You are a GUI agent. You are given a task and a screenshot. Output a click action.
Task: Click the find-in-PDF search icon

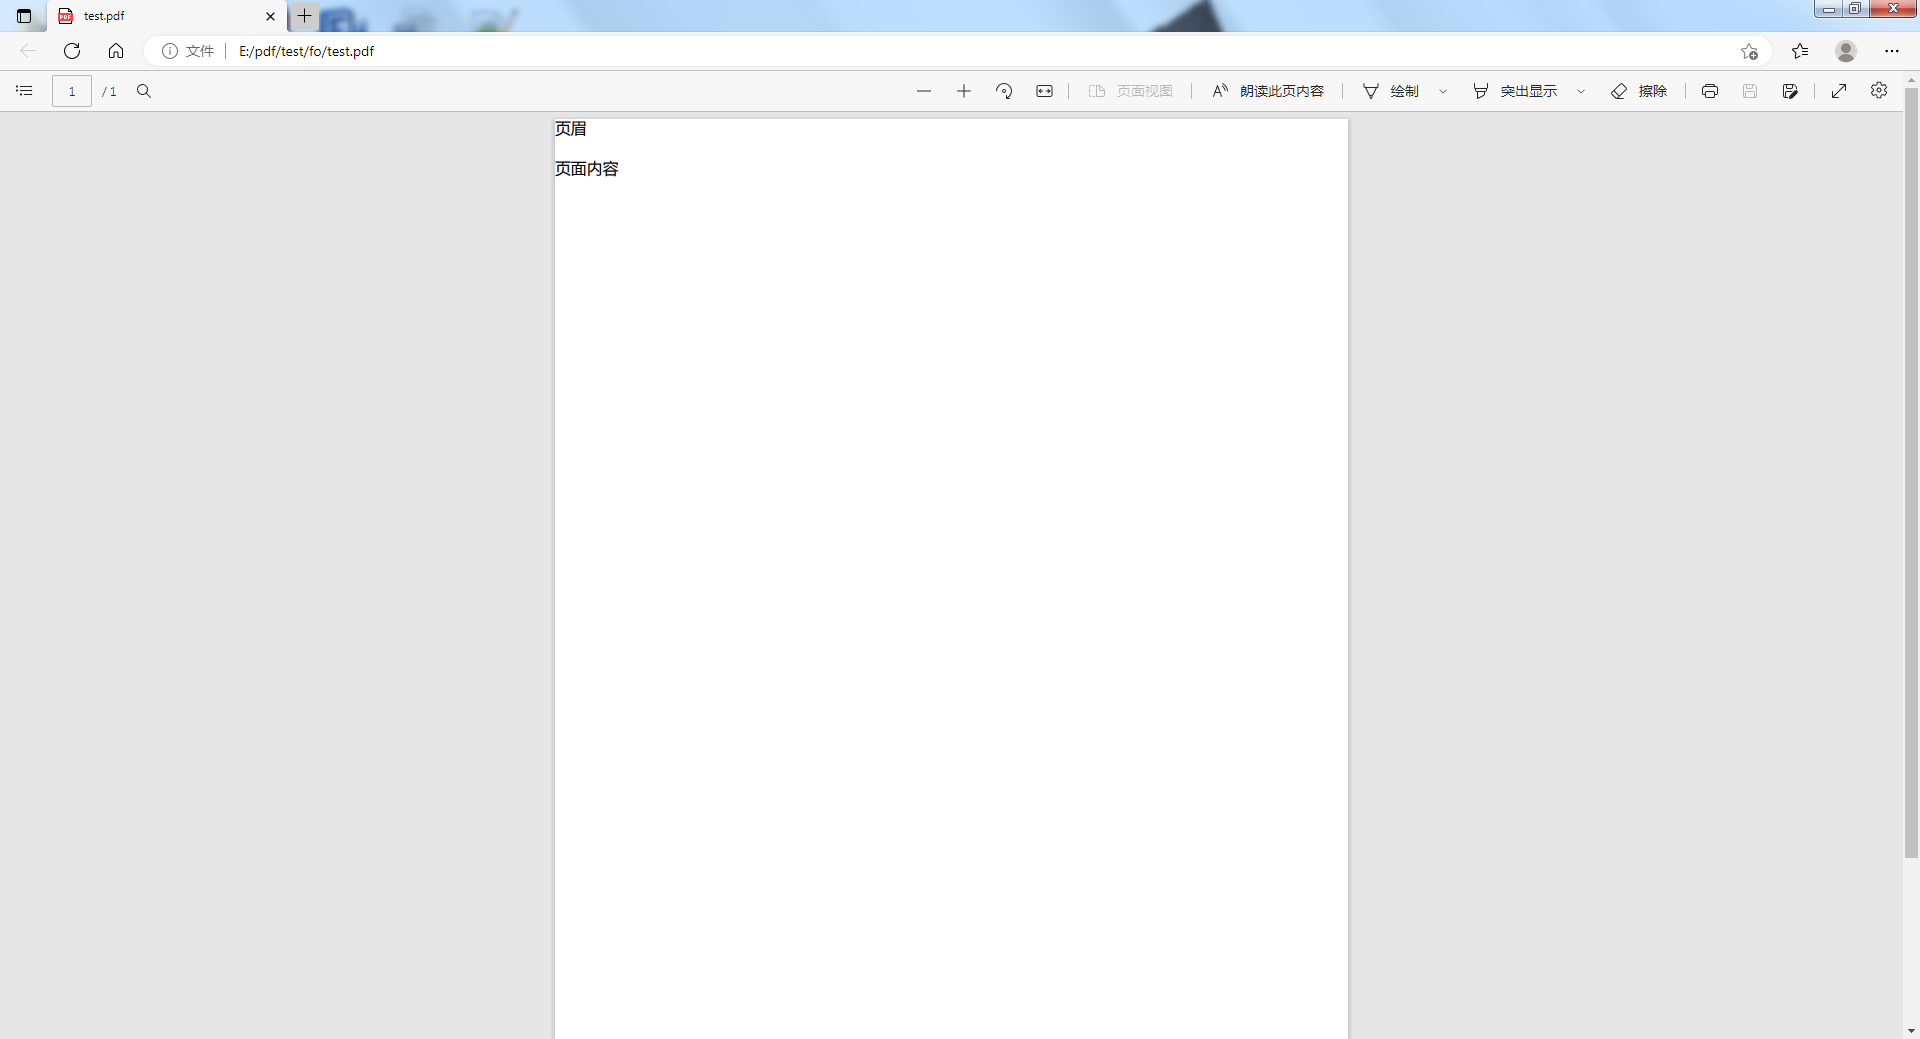pos(144,91)
